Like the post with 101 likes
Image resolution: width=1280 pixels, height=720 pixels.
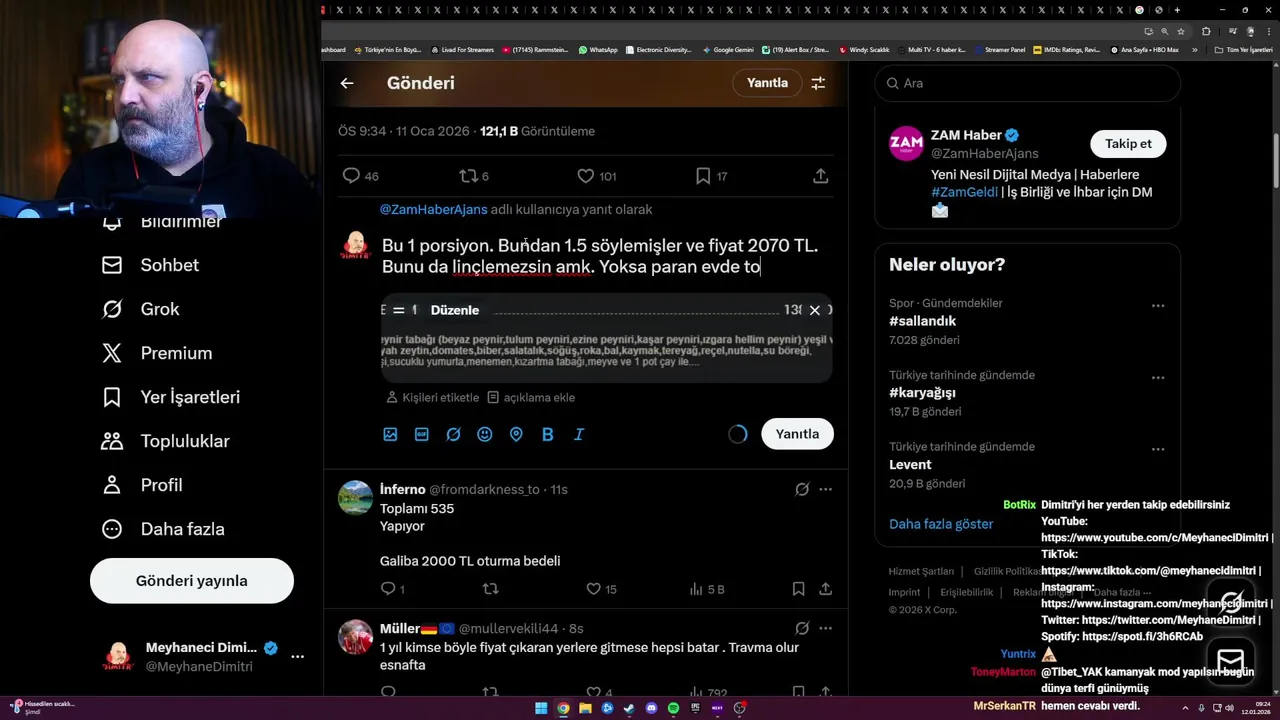(596, 176)
